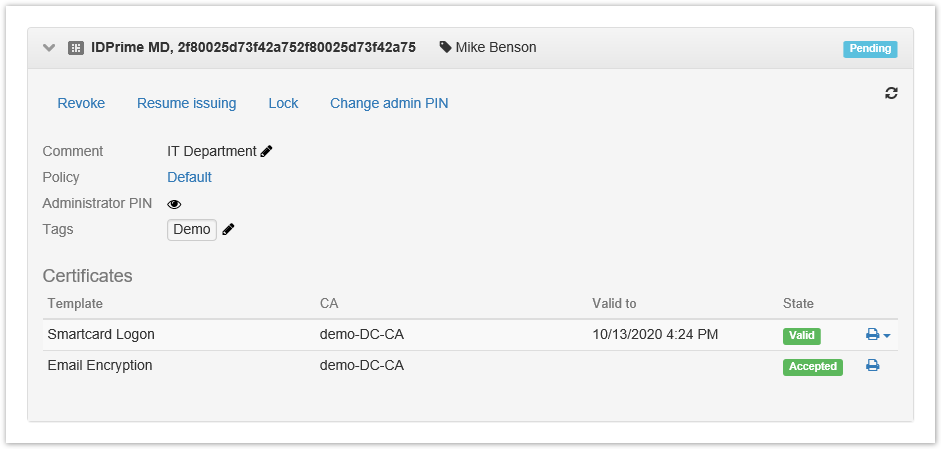Click the Valid state badge

tap(801, 336)
